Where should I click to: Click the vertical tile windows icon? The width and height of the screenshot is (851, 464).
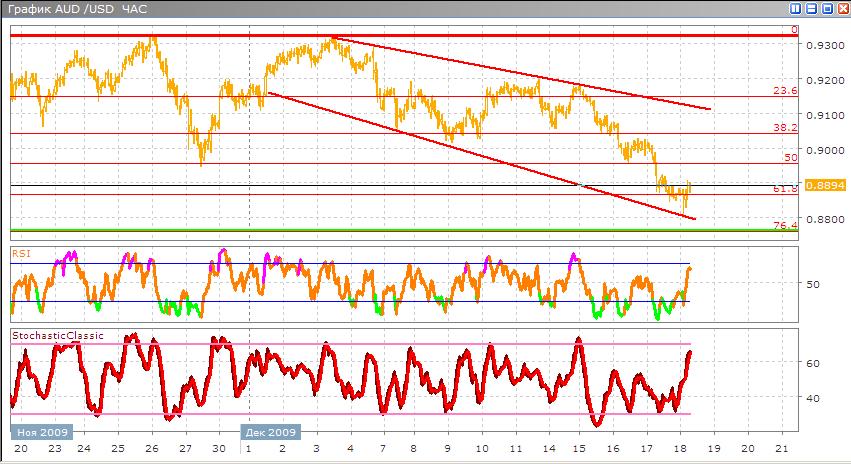(796, 8)
